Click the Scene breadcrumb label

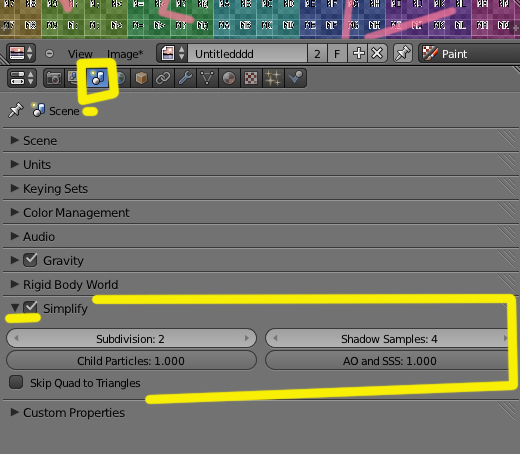(x=64, y=111)
